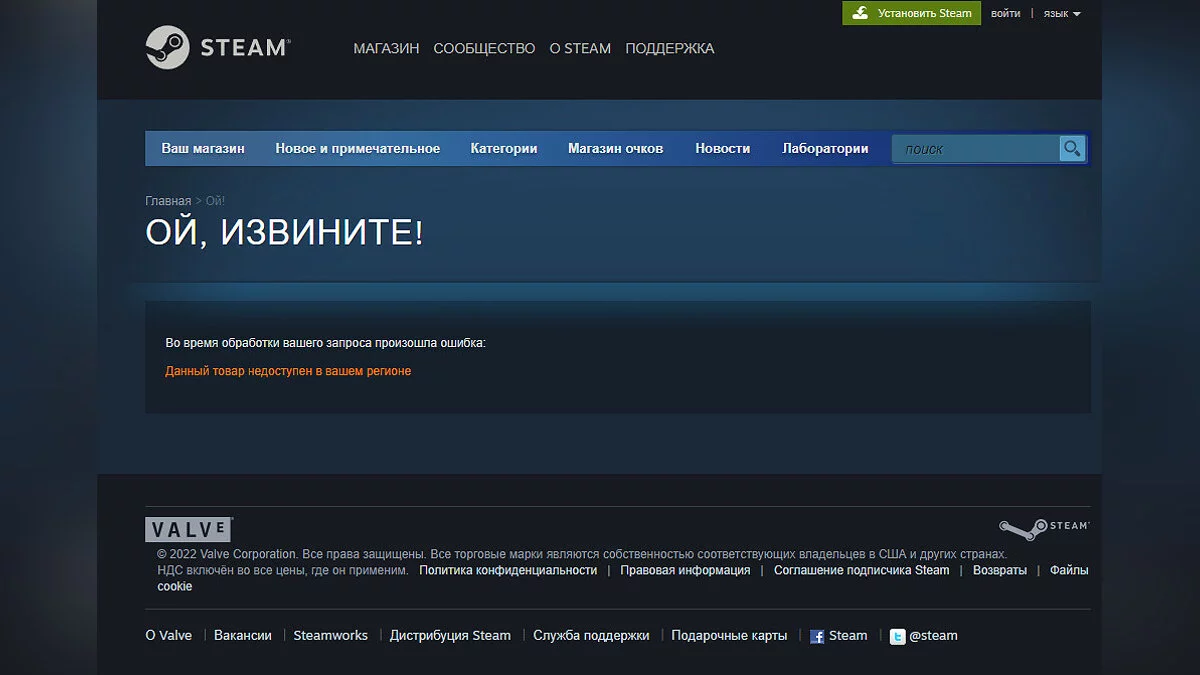1200x675 pixels.
Task: Click the Установить Steam button
Action: click(x=912, y=13)
